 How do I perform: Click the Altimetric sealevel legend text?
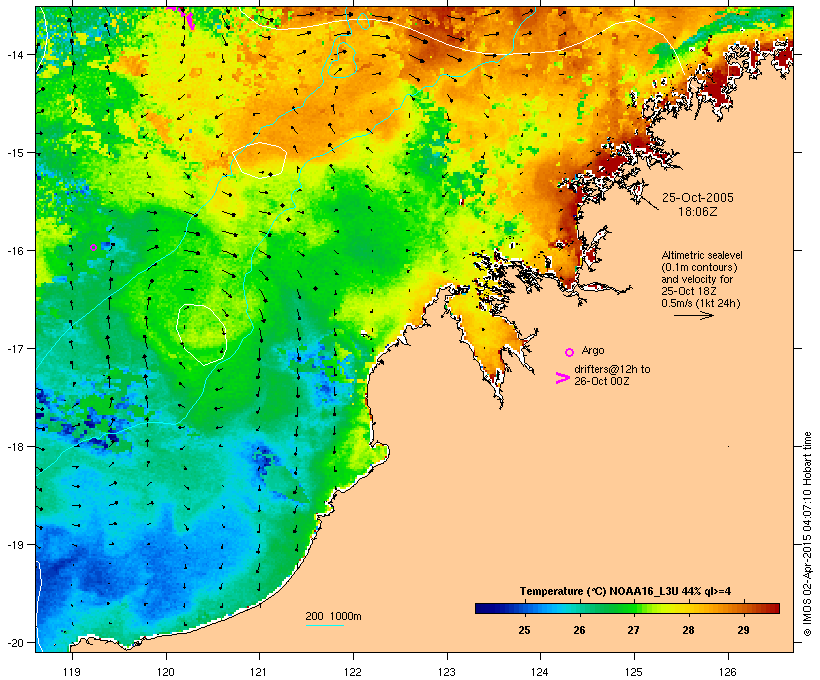coord(702,255)
